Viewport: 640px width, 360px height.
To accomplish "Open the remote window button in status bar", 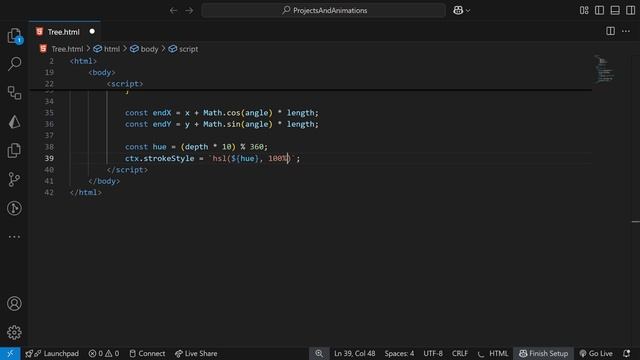I will pyautogui.click(x=10, y=353).
